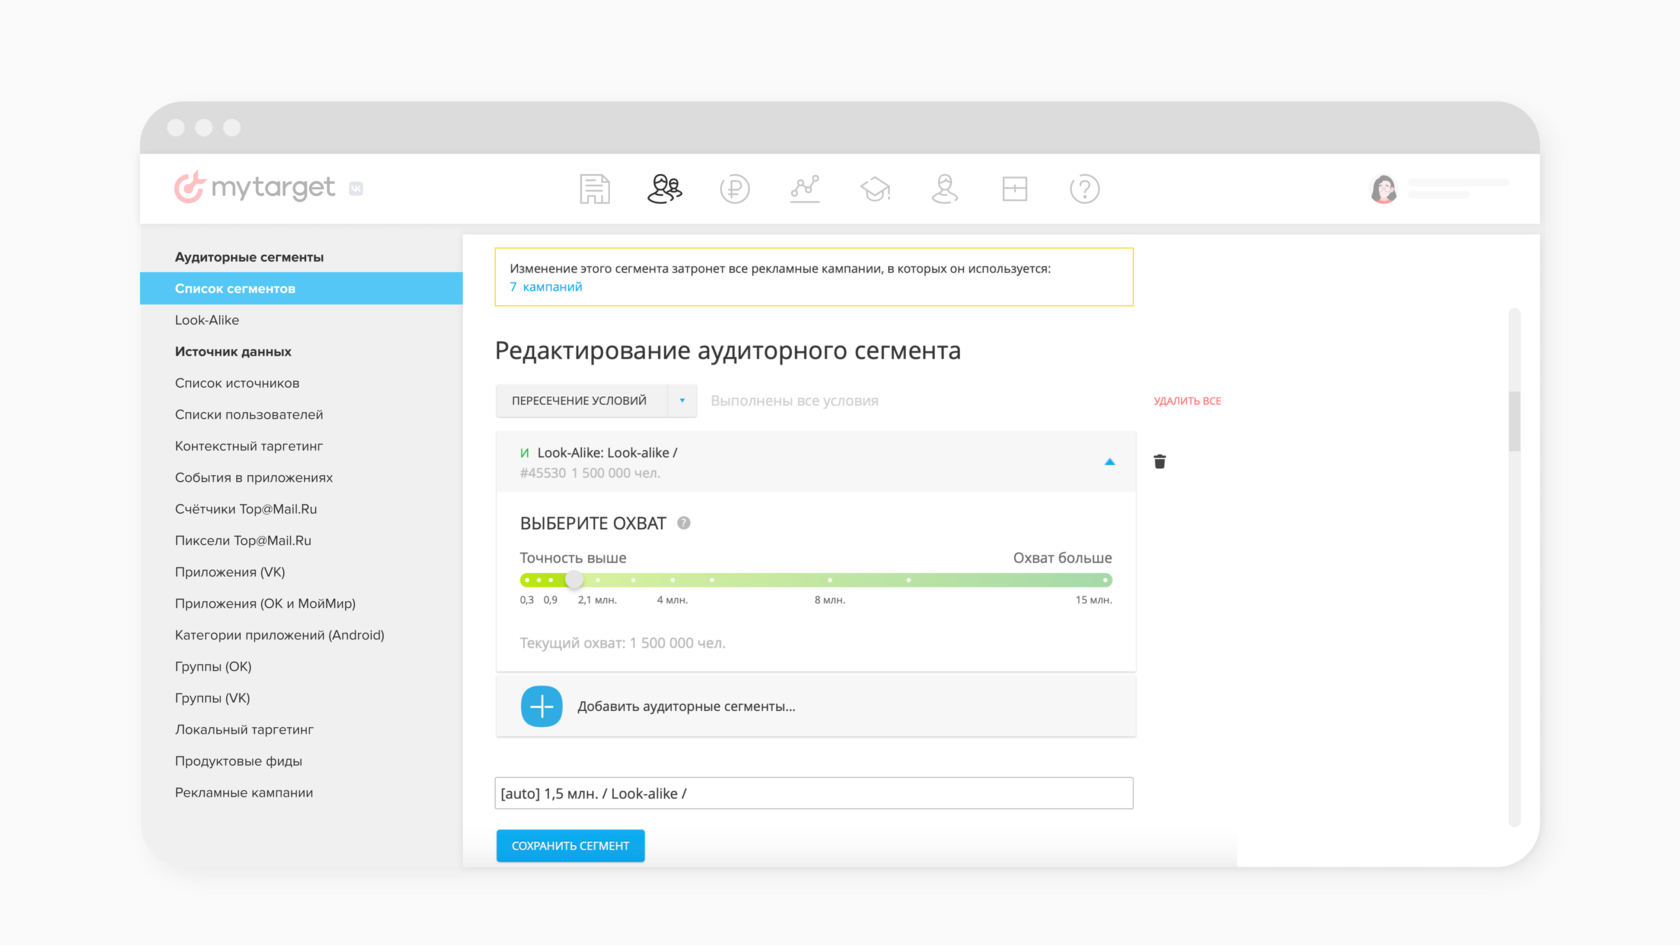The width and height of the screenshot is (1680, 945).
Task: Open the square tools icon in navigation
Action: click(x=1015, y=189)
